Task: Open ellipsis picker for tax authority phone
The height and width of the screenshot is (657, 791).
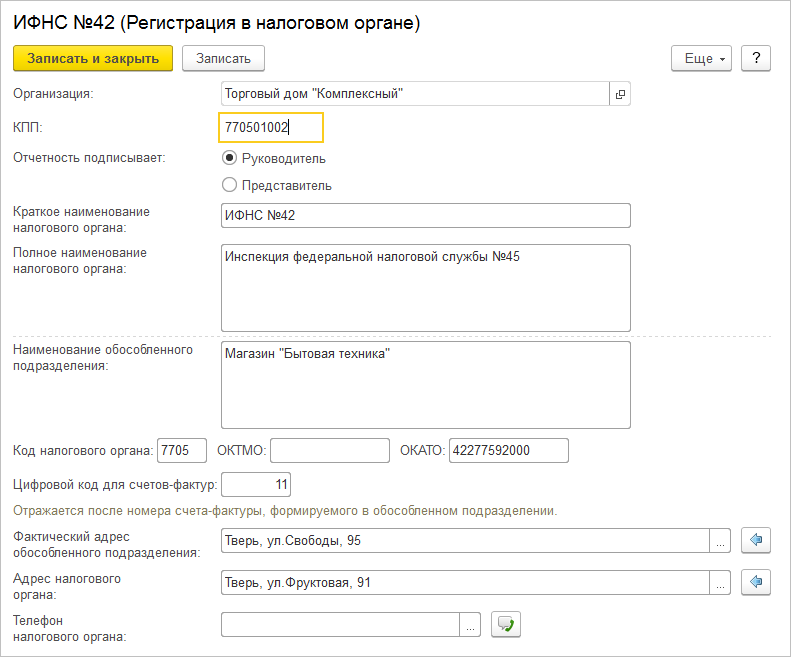Action: (470, 625)
